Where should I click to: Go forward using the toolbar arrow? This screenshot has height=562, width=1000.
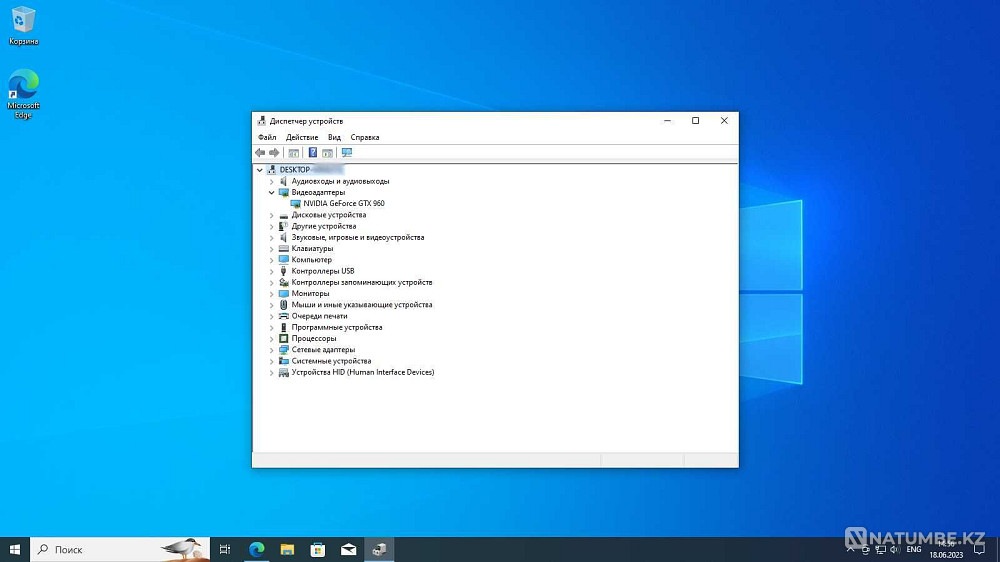tap(274, 153)
